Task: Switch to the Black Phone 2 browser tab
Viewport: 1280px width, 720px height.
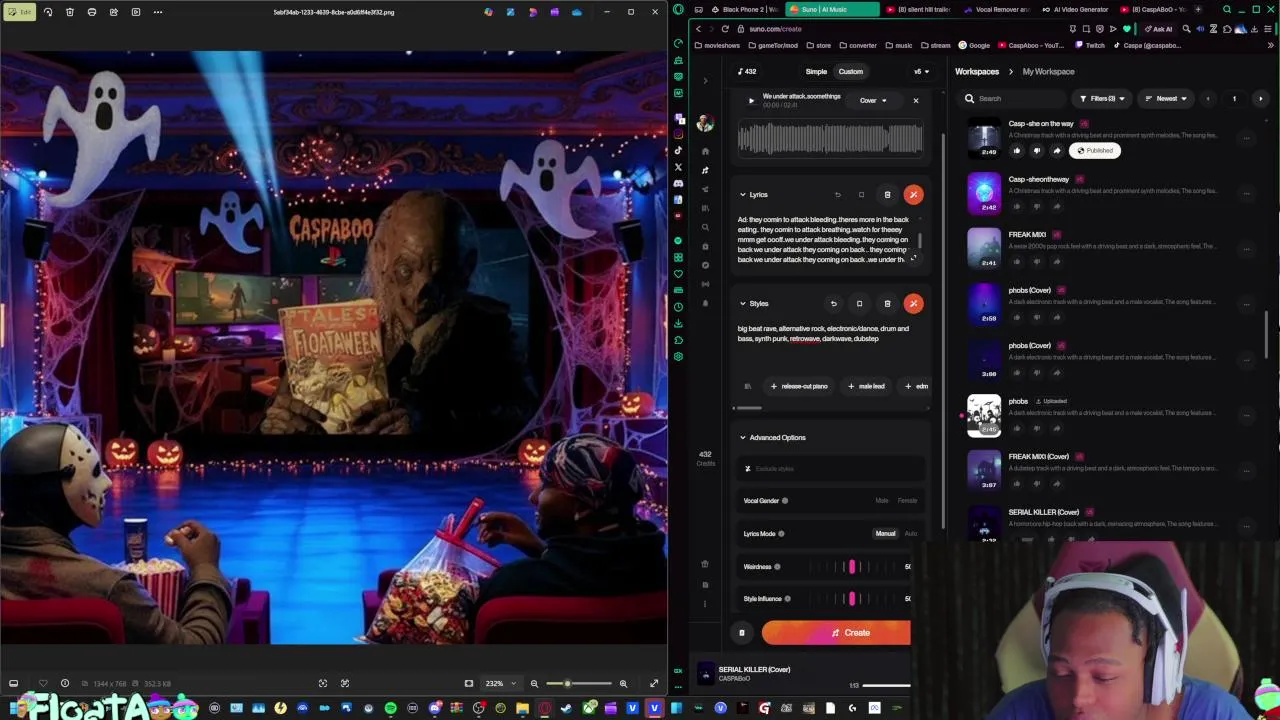Action: [x=744, y=10]
